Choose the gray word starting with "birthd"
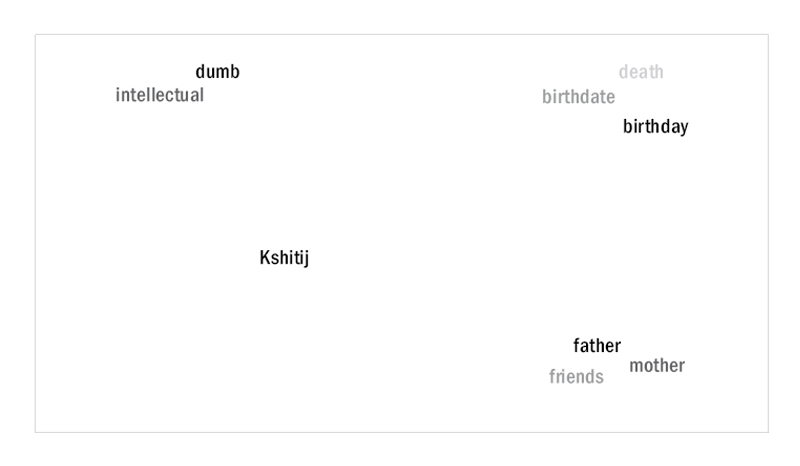The width and height of the screenshot is (800, 466). (579, 96)
